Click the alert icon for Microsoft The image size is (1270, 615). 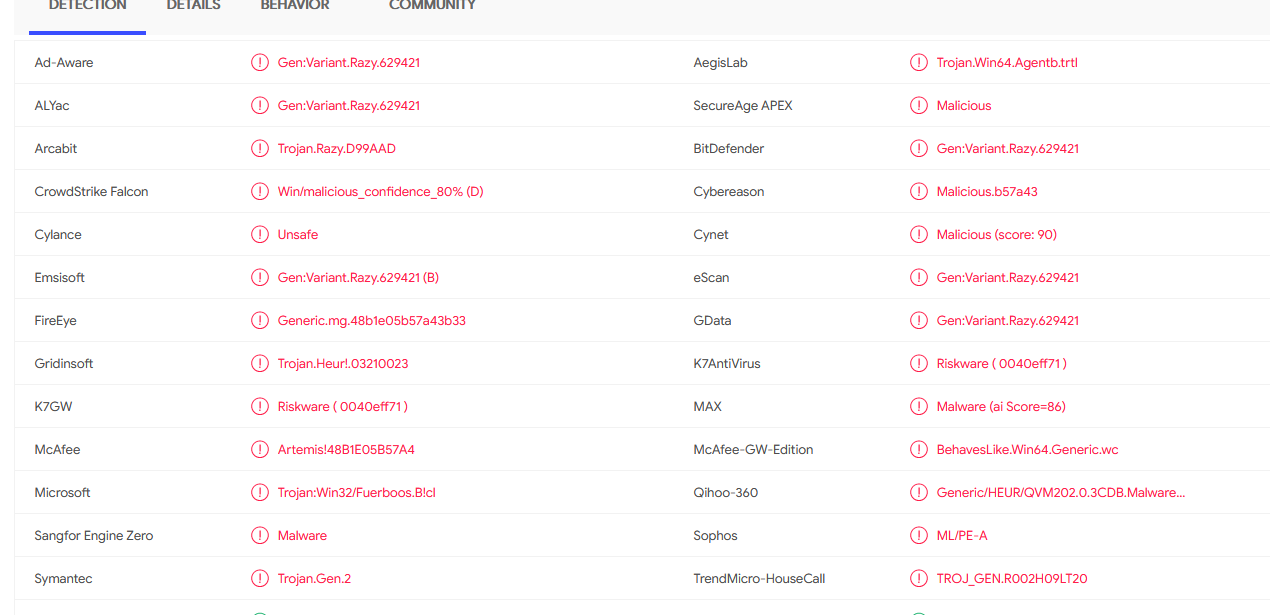260,492
